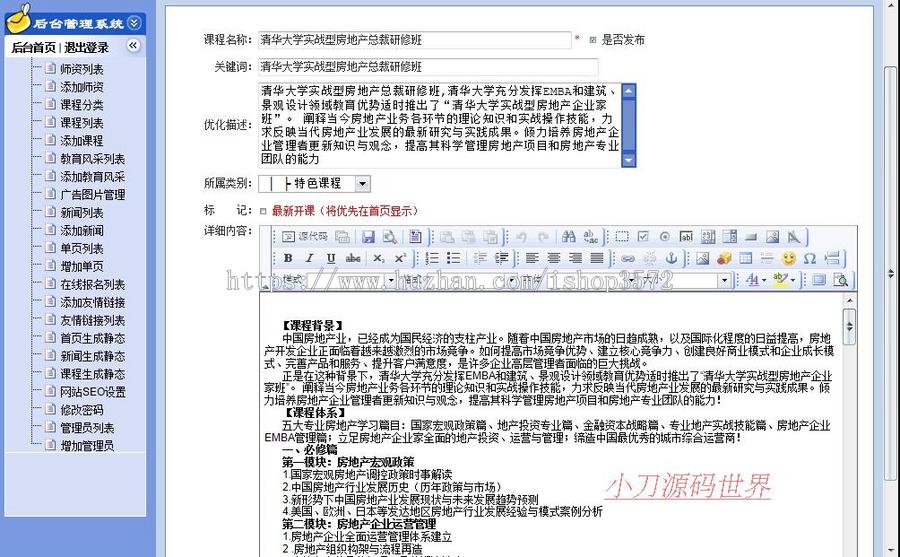The height and width of the screenshot is (557, 900).
Task: Click the Save floppy disk icon in editor
Action: [x=368, y=237]
